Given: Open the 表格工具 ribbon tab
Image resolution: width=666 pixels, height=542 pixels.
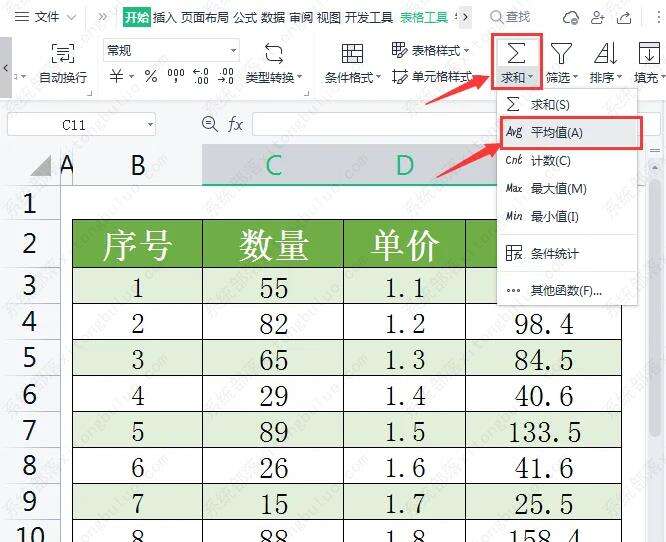Looking at the screenshot, I should (x=424, y=17).
